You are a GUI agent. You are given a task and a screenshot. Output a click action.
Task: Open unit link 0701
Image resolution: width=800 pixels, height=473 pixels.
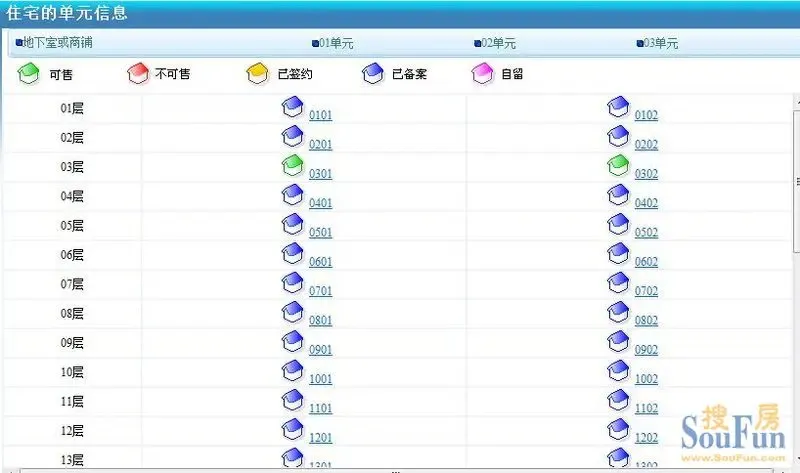click(x=320, y=291)
